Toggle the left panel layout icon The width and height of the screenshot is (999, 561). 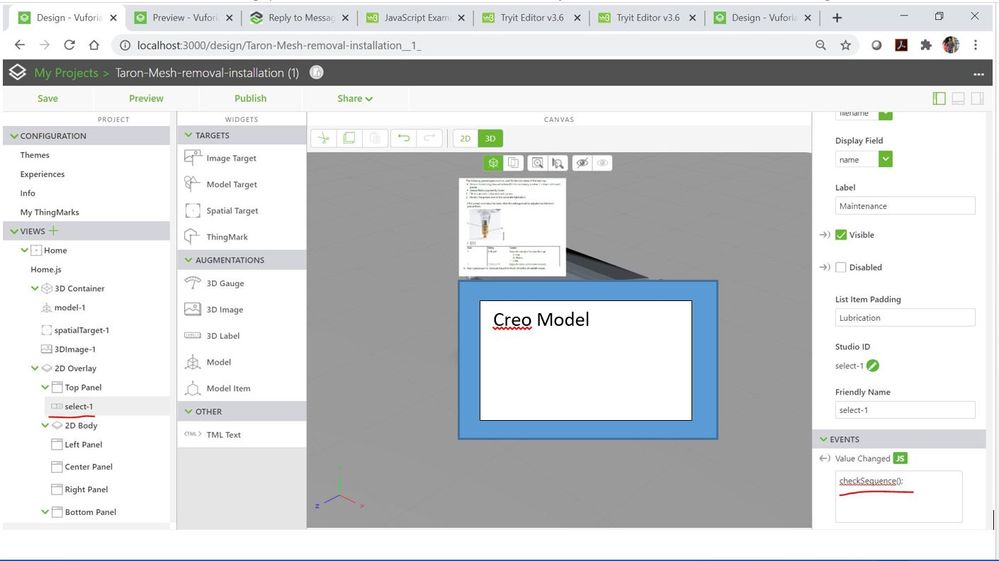click(x=938, y=98)
